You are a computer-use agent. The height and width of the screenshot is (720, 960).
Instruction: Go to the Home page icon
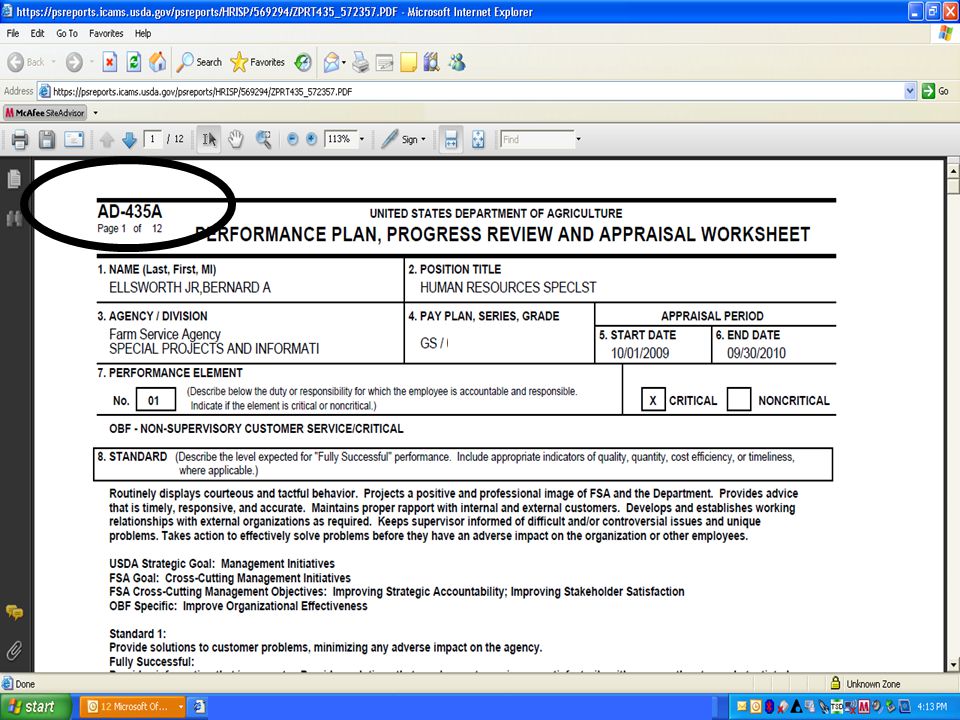[x=157, y=62]
